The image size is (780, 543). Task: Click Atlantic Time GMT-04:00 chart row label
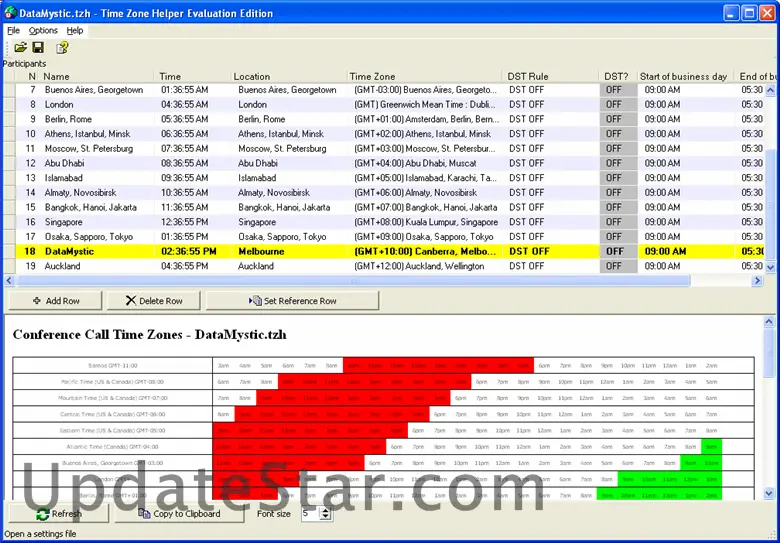[112, 447]
